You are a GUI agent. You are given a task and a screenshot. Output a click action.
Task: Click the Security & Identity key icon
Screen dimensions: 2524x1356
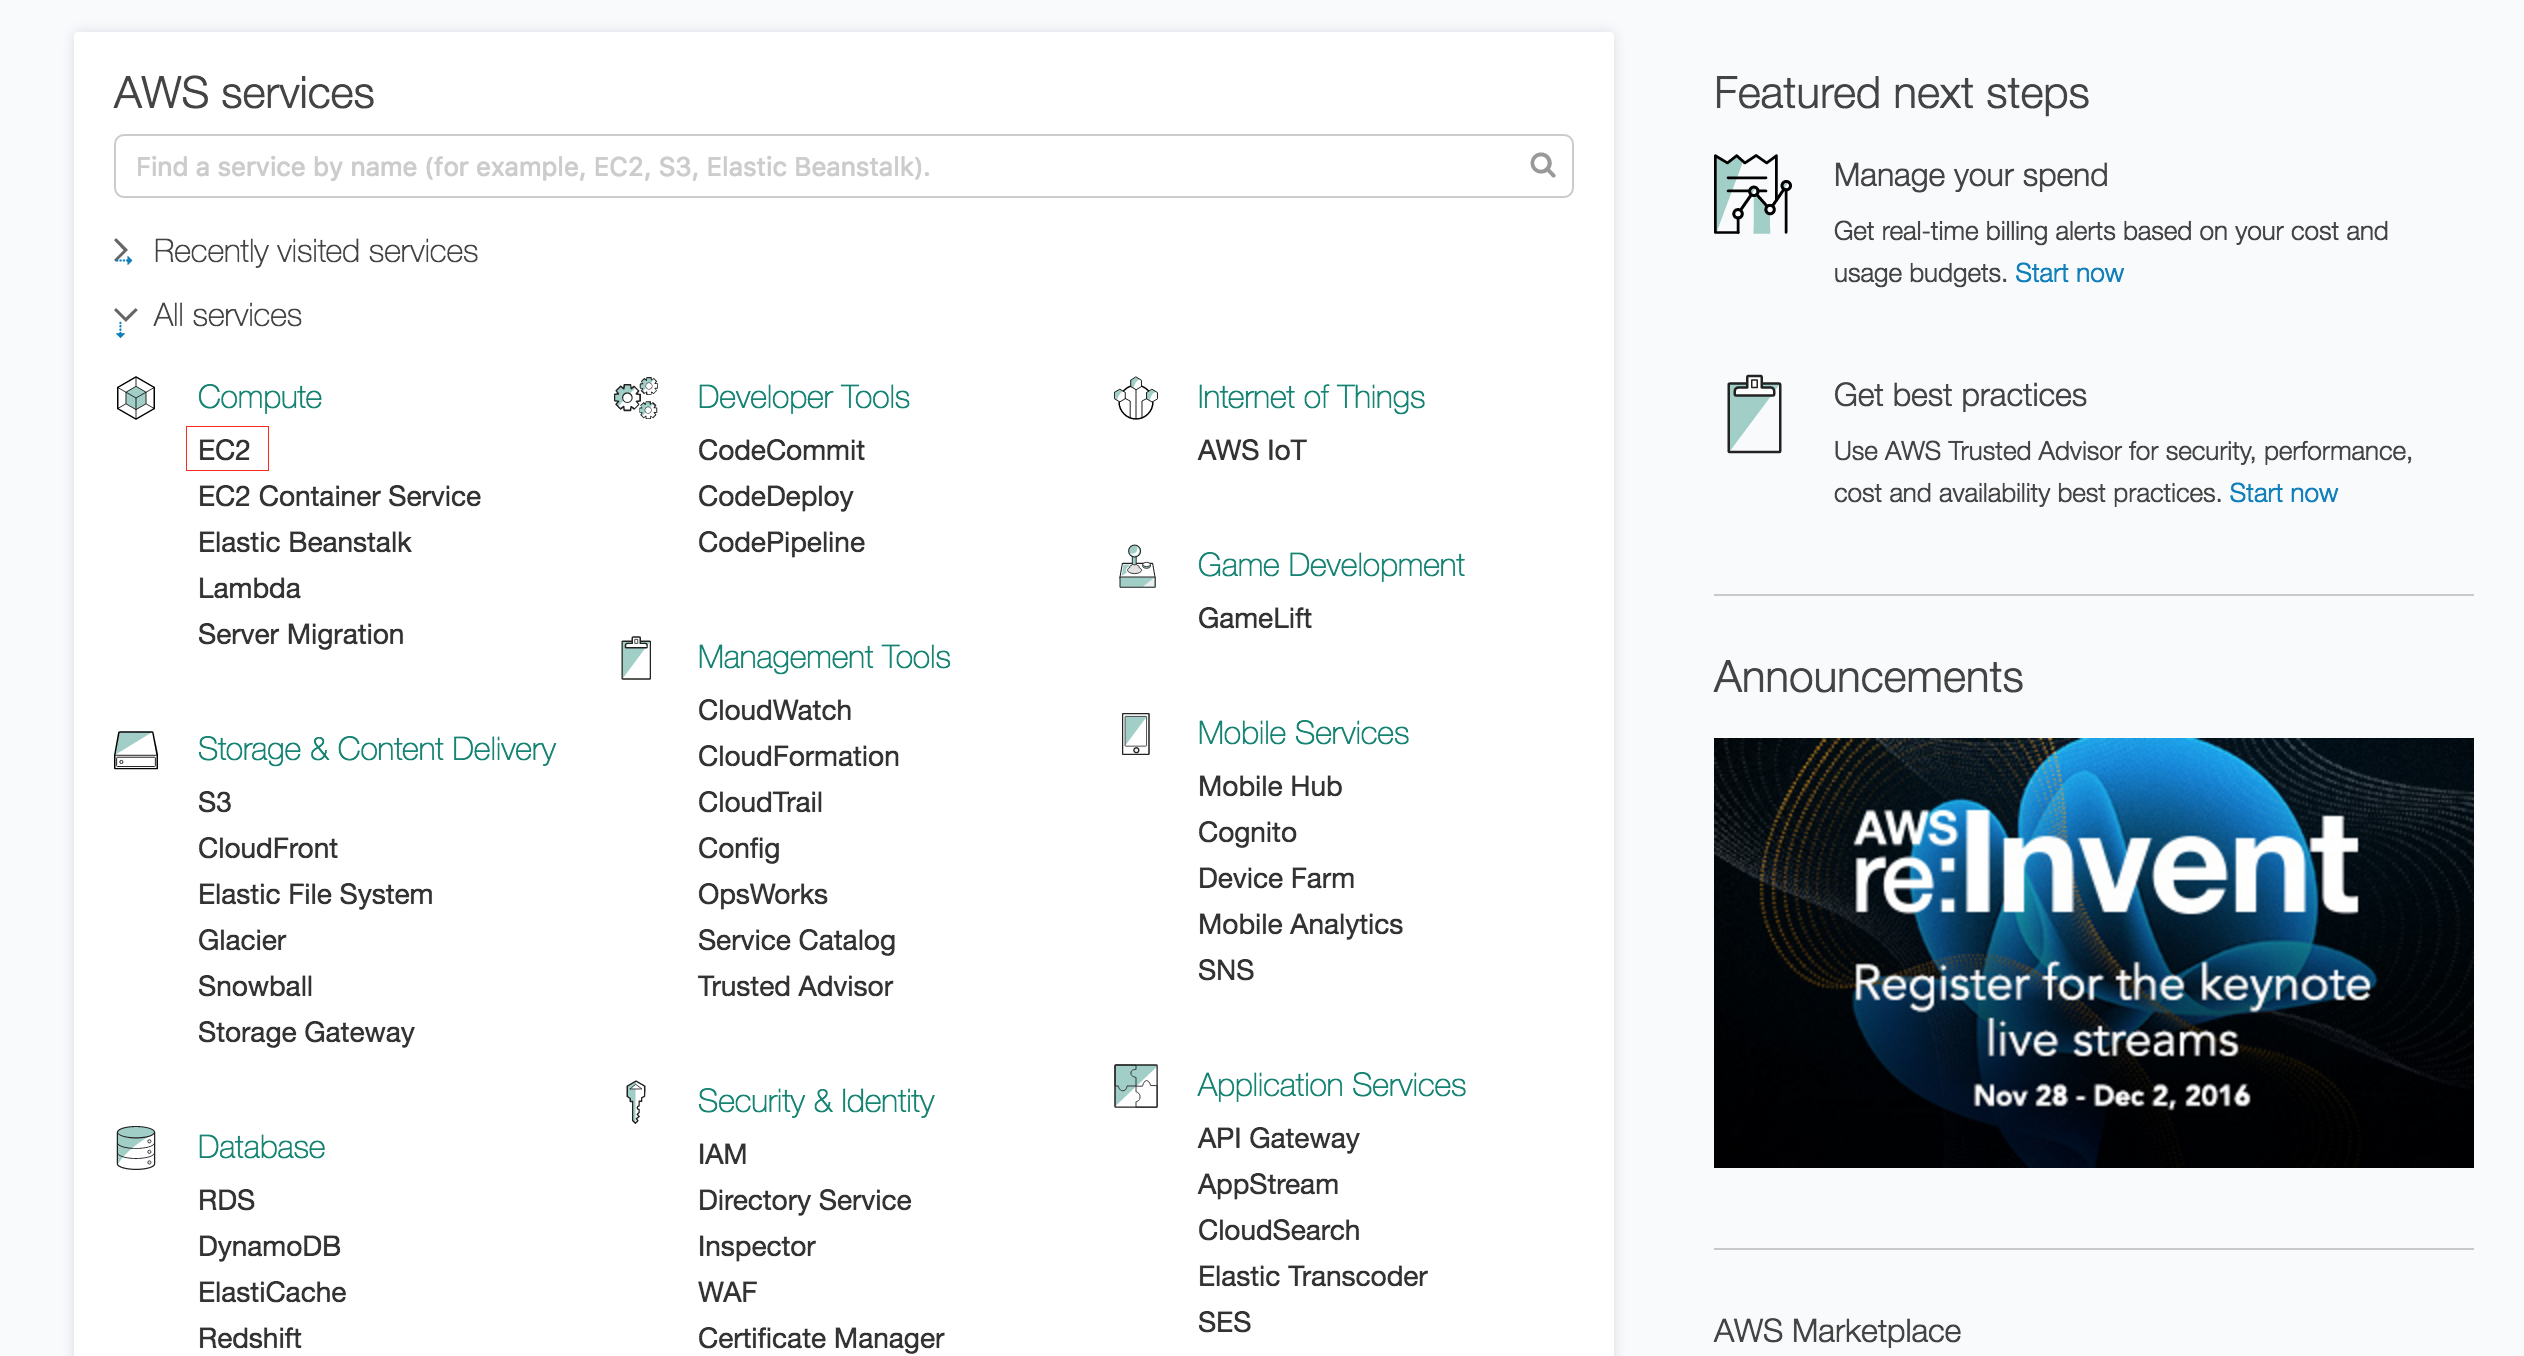(636, 1102)
